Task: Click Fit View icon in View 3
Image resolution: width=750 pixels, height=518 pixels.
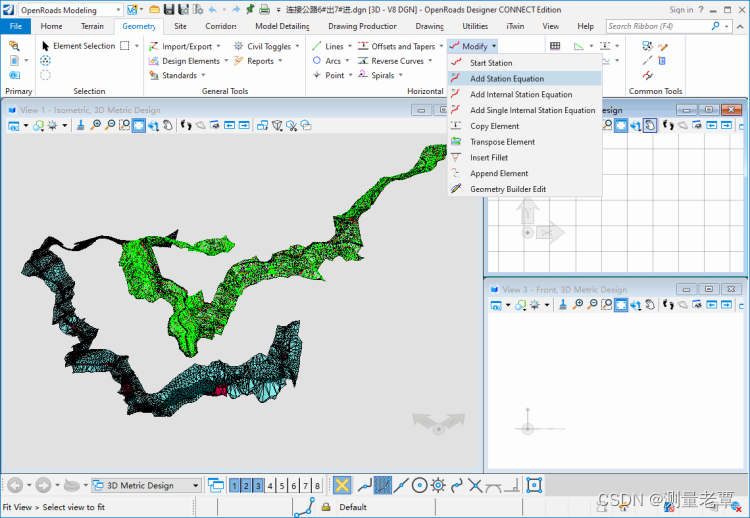Action: coord(621,305)
